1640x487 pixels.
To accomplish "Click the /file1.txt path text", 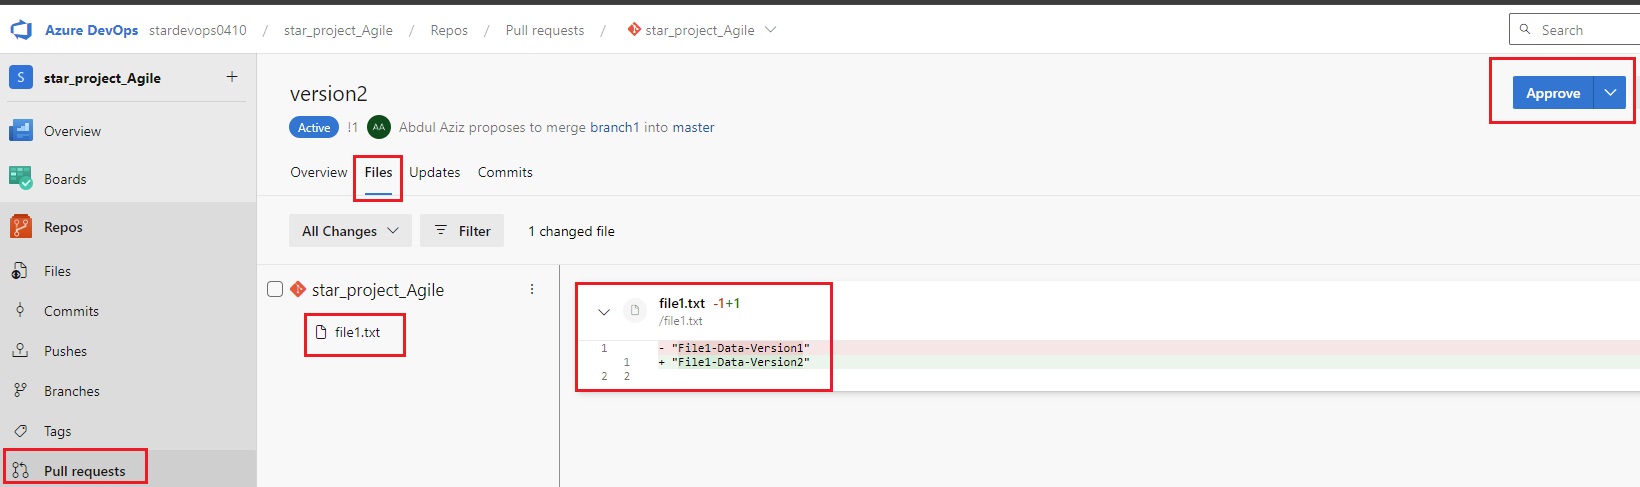I will (681, 321).
